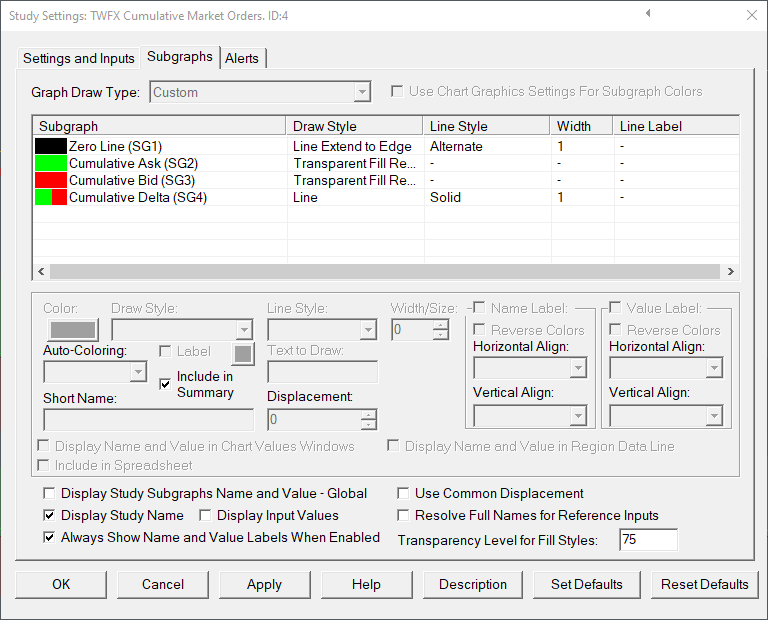This screenshot has height=620, width=768.
Task: Select the Zero Line (SG1) black swatch
Action: click(x=50, y=147)
